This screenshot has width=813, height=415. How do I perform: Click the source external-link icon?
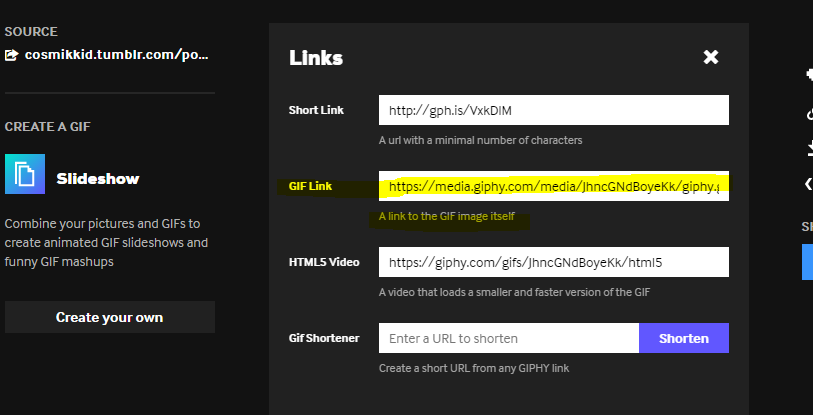pos(11,55)
